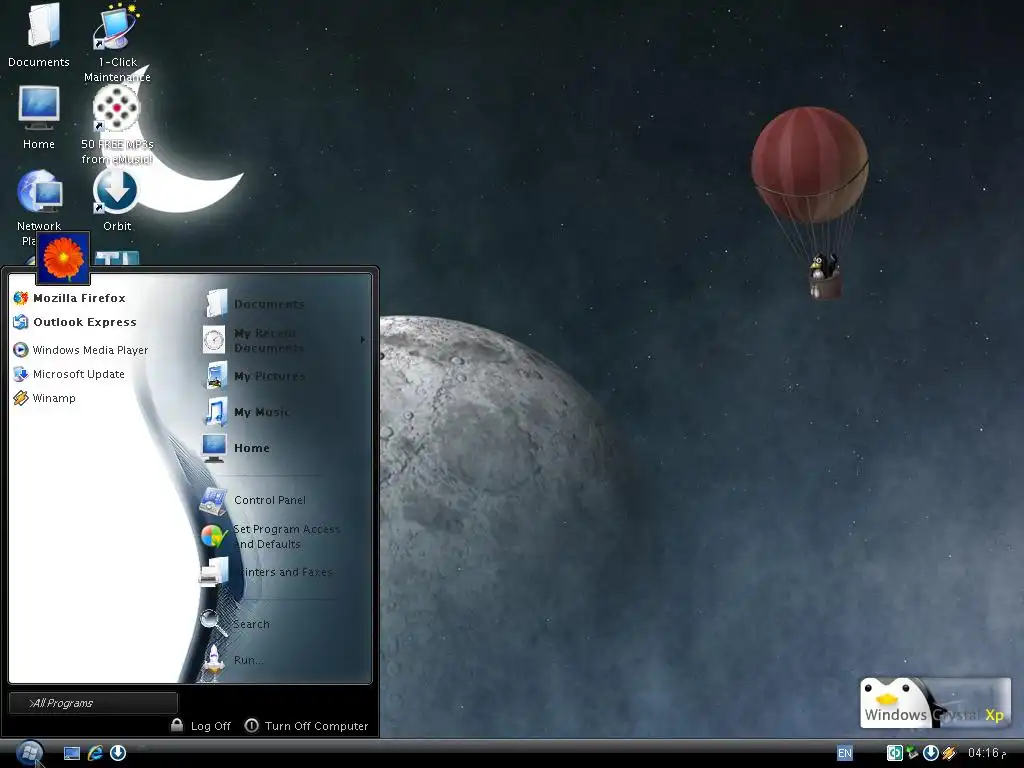The image size is (1024, 768).
Task: Open Home from the Start menu's right column
Action: click(236, 448)
